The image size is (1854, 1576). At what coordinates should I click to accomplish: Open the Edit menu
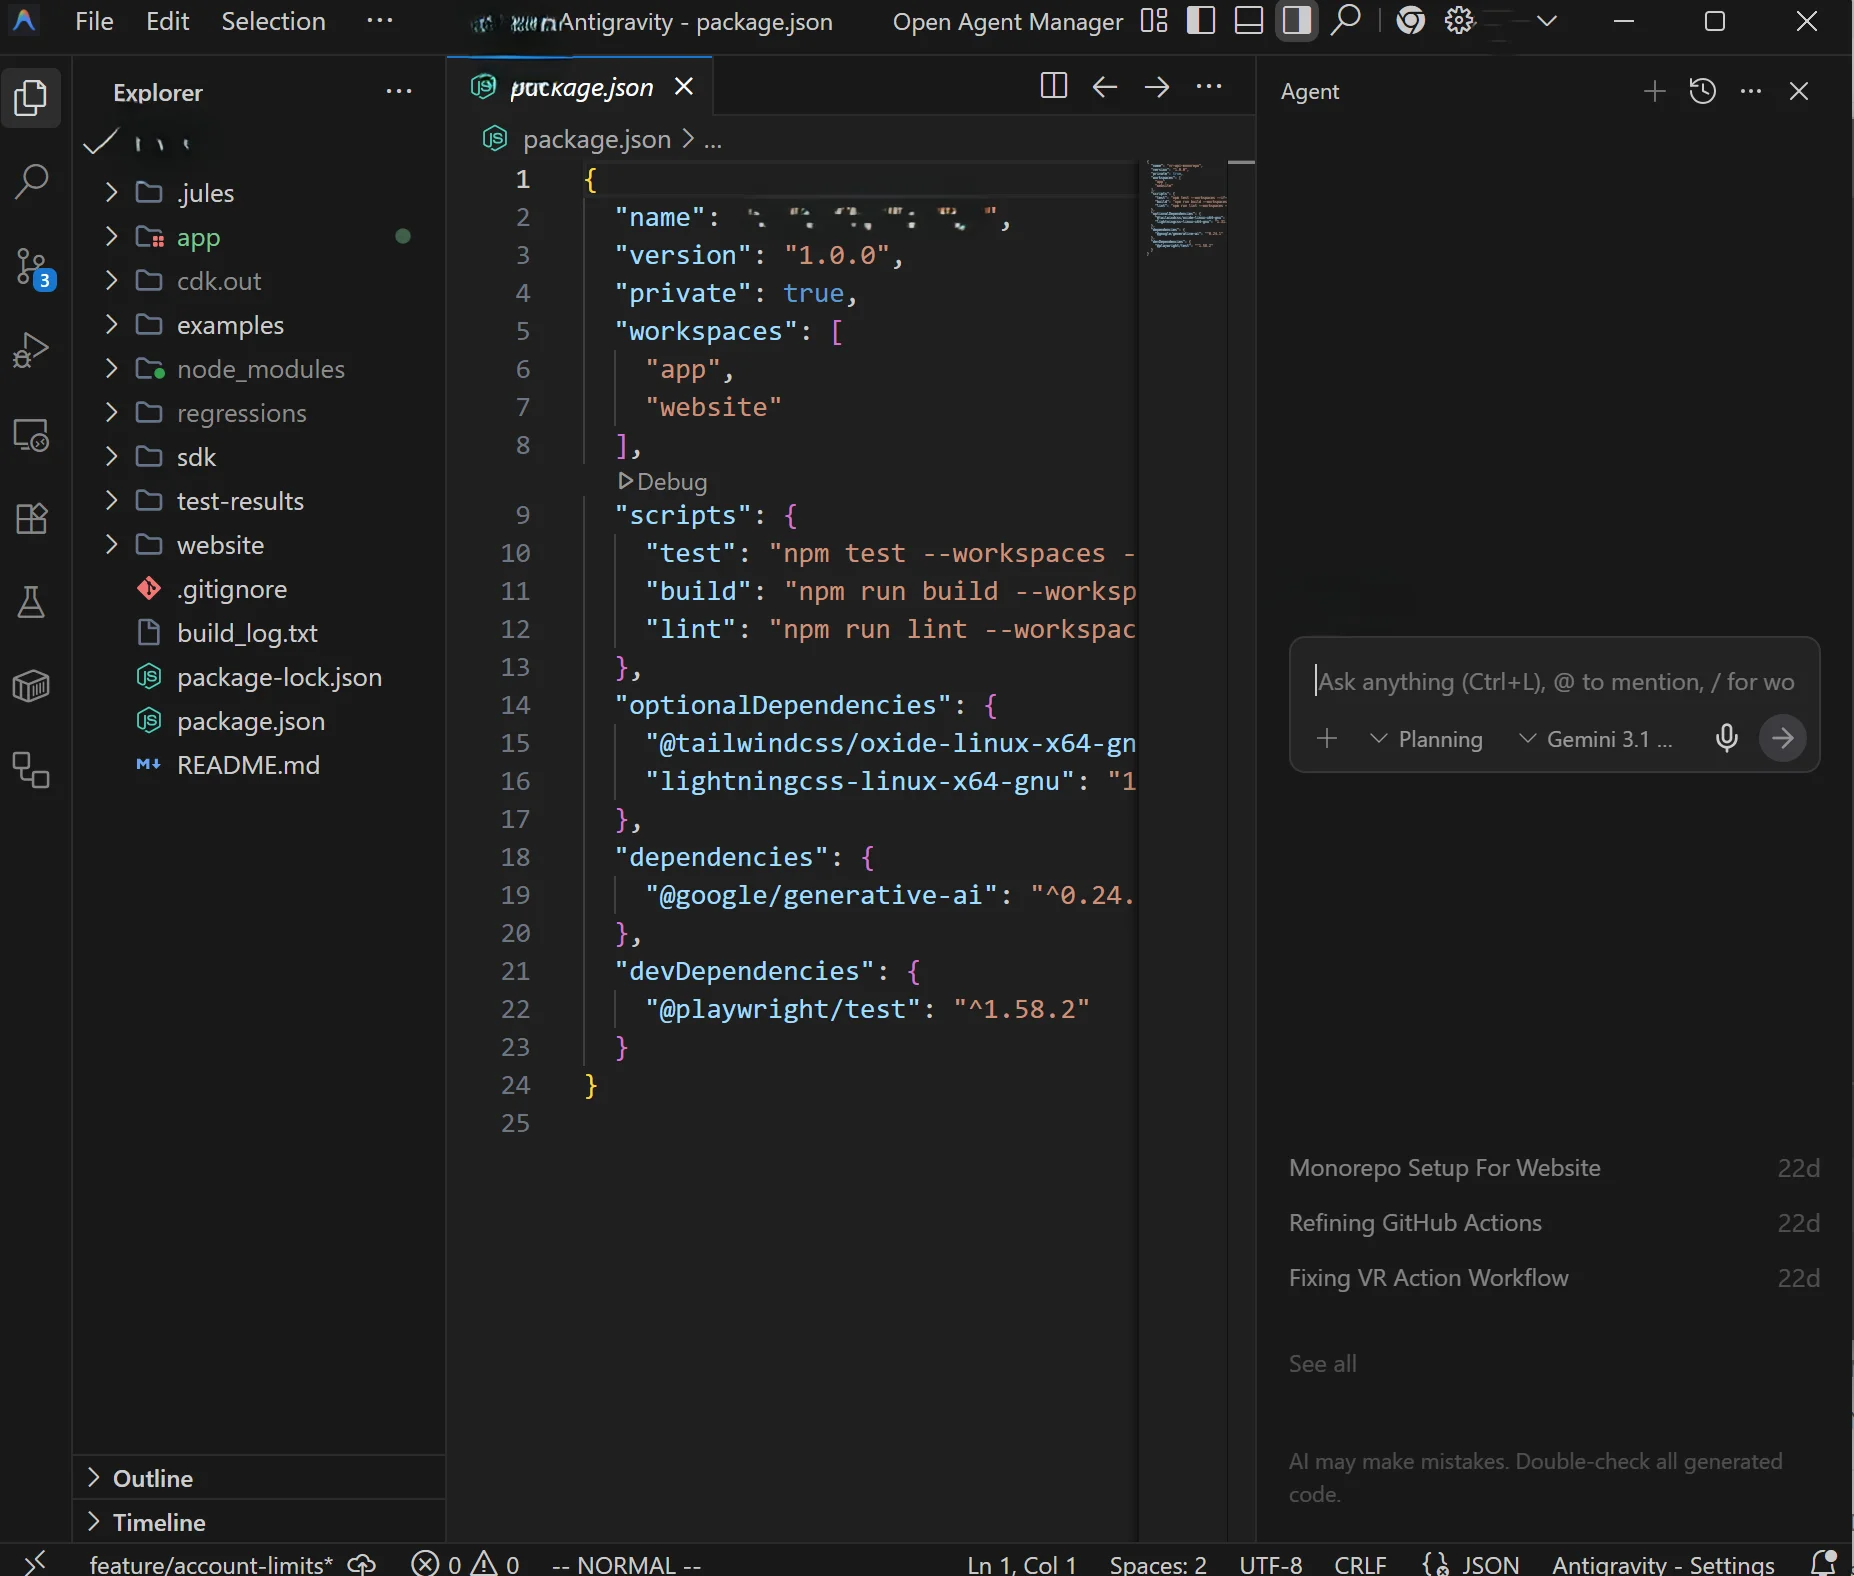click(x=166, y=21)
